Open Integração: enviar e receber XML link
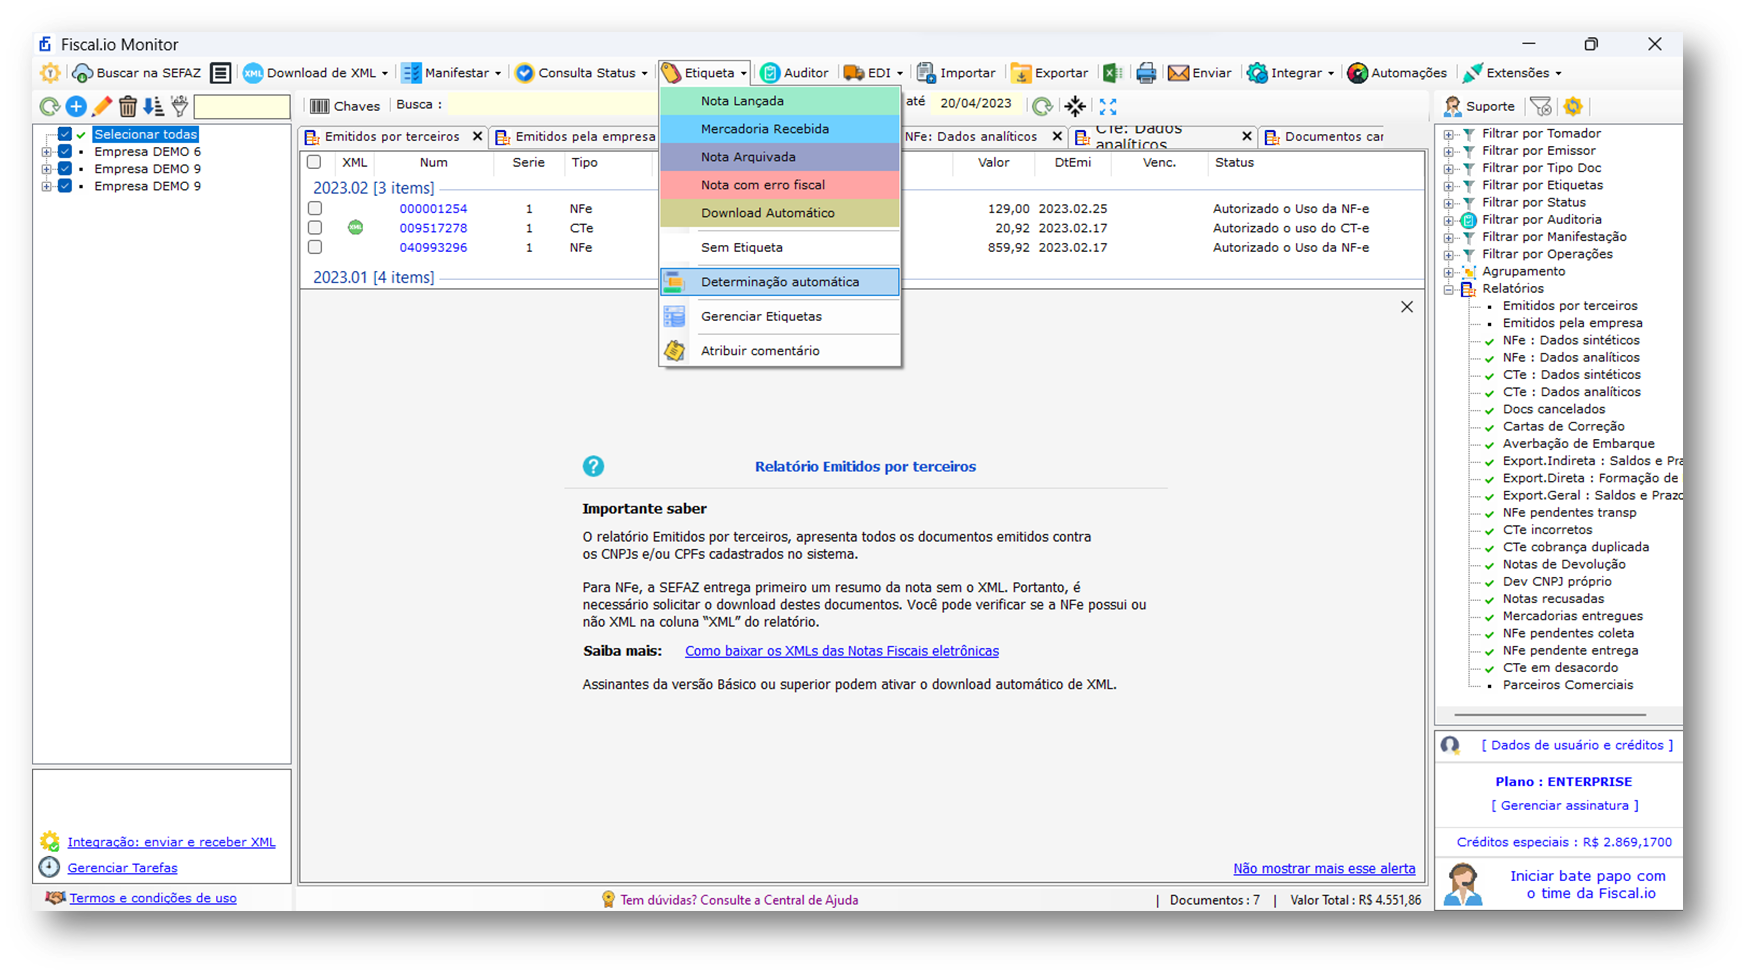This screenshot has height=976, width=1748. point(171,842)
